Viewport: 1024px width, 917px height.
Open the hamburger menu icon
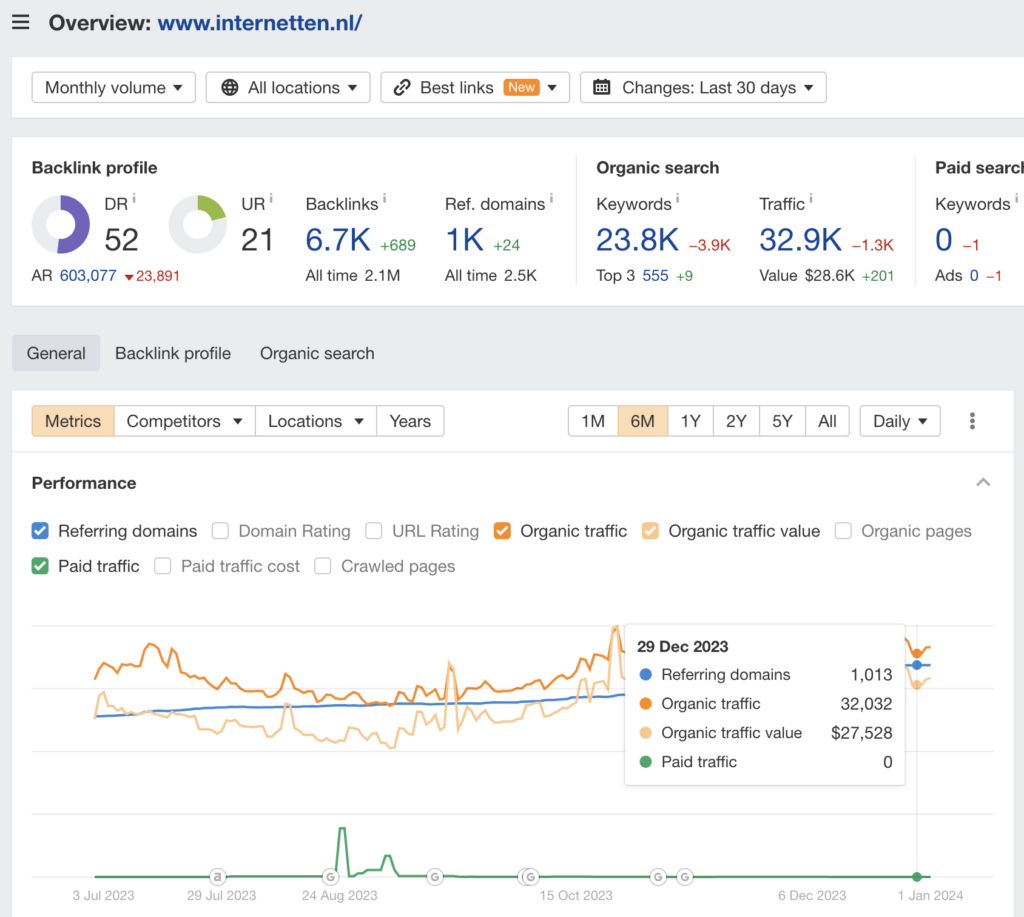[20, 23]
